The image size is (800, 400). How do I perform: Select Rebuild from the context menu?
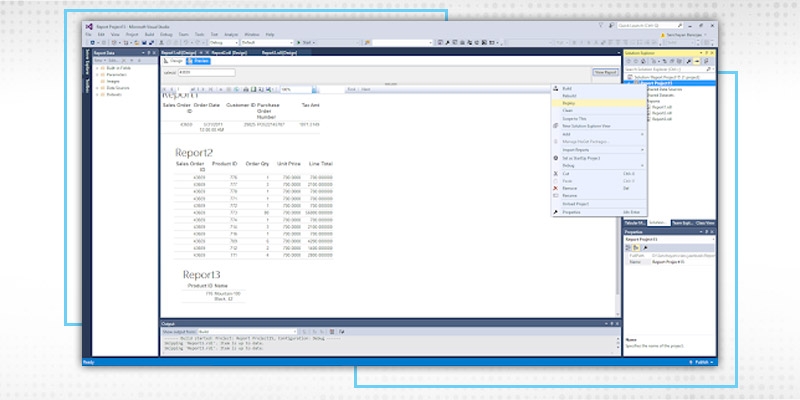coord(570,96)
